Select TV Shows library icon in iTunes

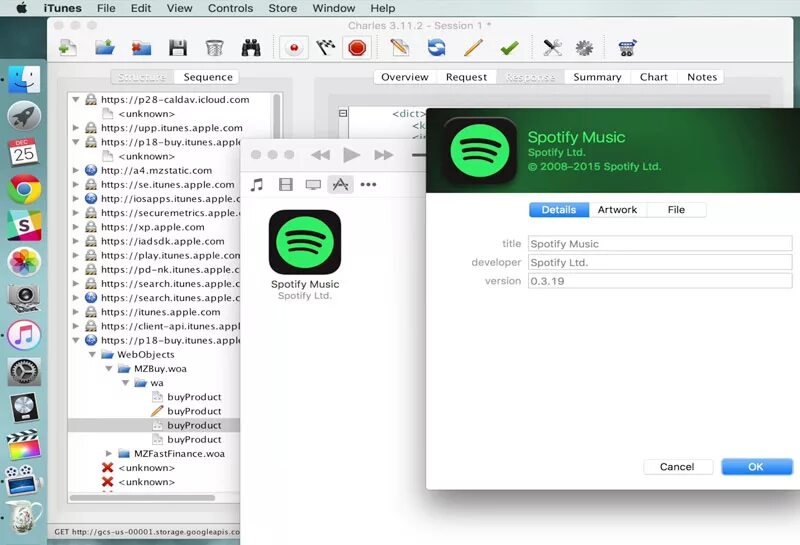pos(313,185)
